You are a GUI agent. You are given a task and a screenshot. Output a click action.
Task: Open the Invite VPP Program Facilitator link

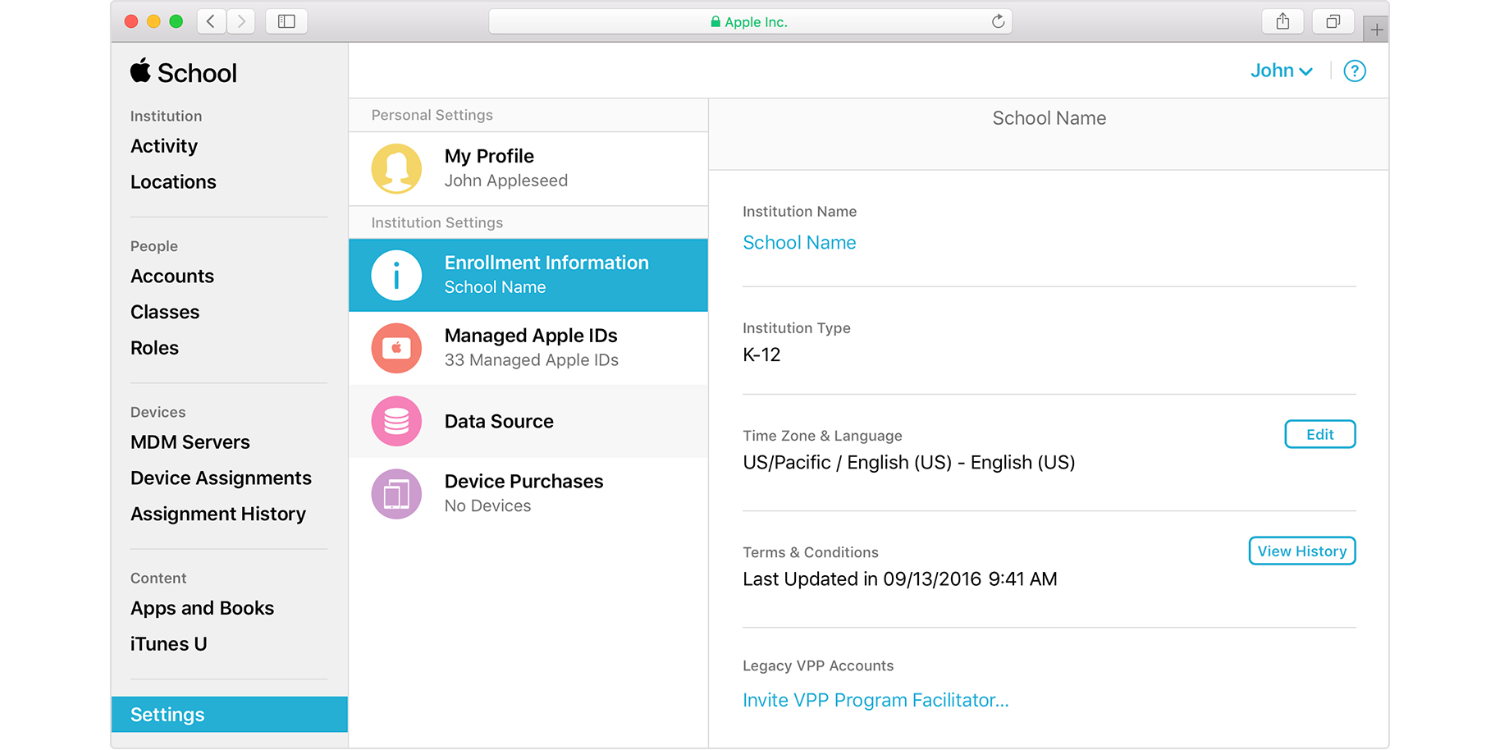tap(875, 700)
